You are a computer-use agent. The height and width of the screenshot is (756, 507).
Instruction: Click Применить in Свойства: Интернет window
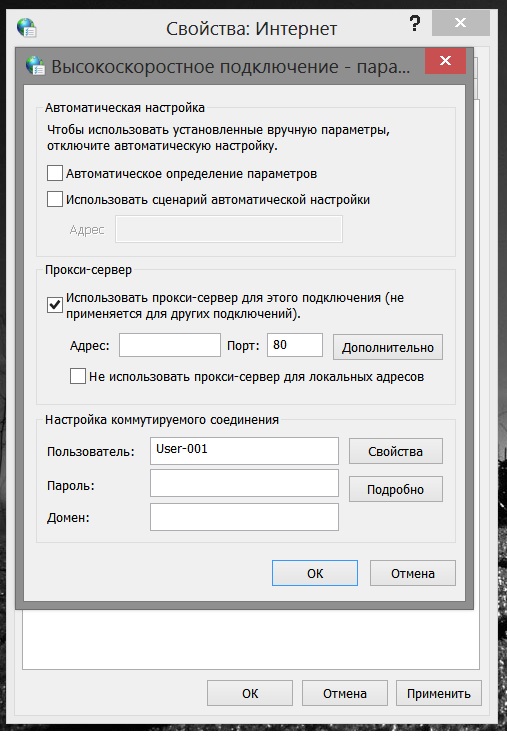pyautogui.click(x=439, y=693)
